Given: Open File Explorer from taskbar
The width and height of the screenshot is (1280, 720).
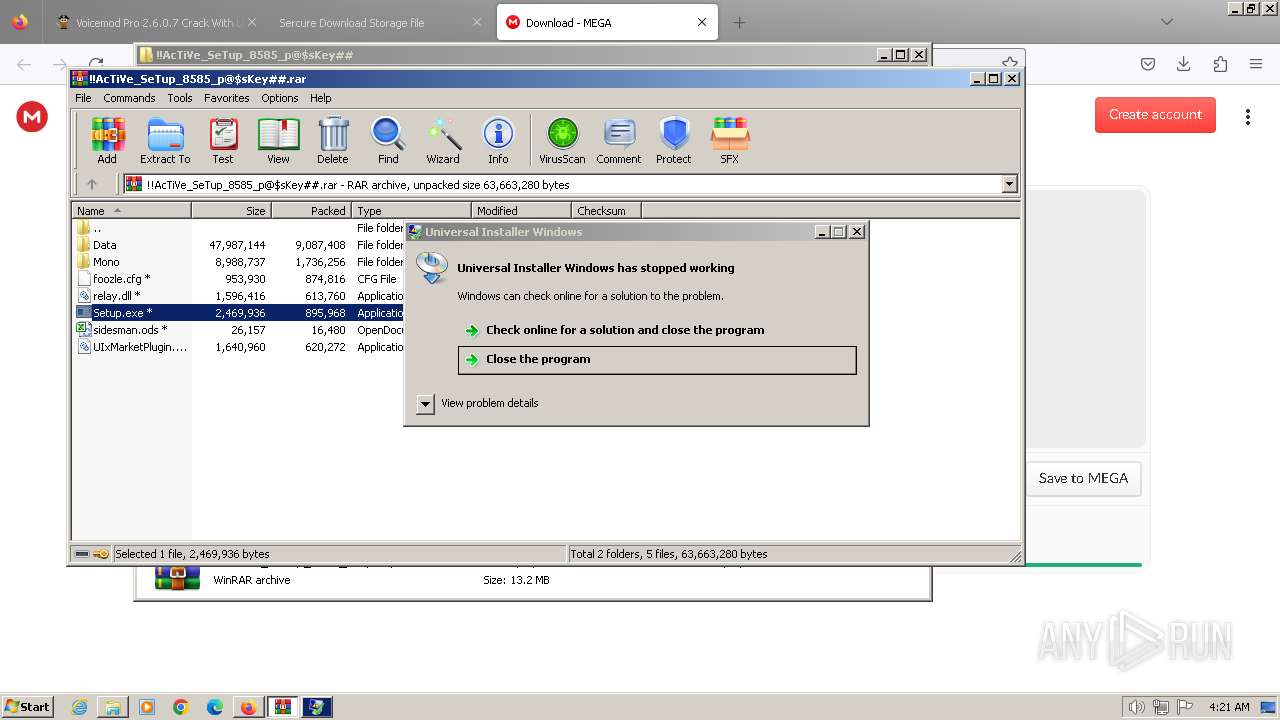Looking at the screenshot, I should tap(113, 707).
